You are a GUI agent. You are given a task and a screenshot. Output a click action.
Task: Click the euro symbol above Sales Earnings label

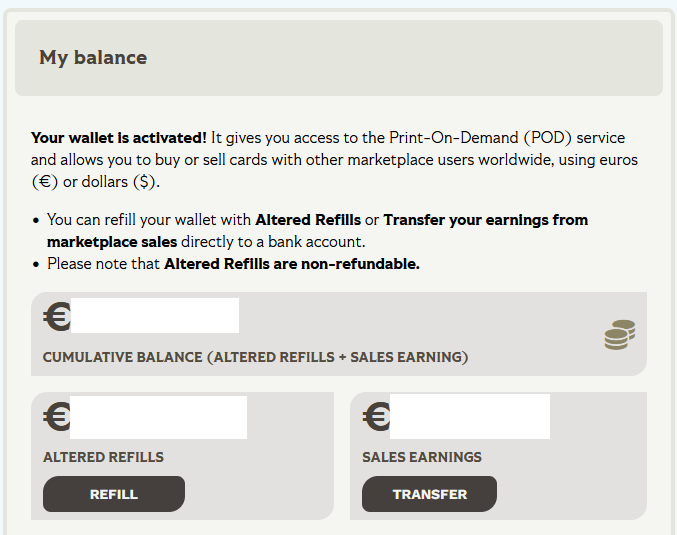point(376,416)
